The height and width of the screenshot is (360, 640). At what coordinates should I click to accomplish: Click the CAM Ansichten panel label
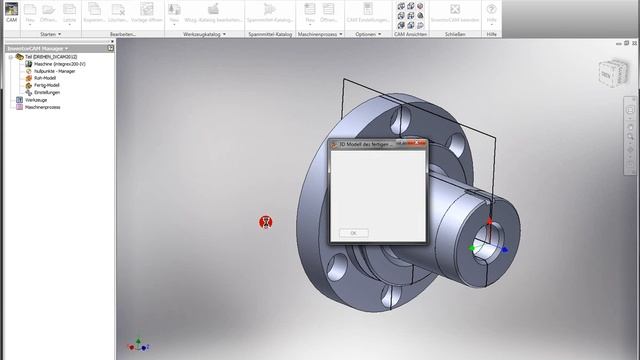click(410, 34)
